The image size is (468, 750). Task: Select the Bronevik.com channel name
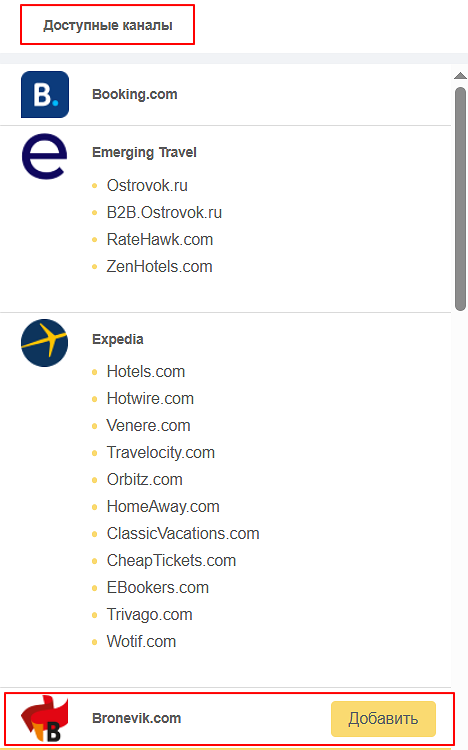click(x=136, y=718)
